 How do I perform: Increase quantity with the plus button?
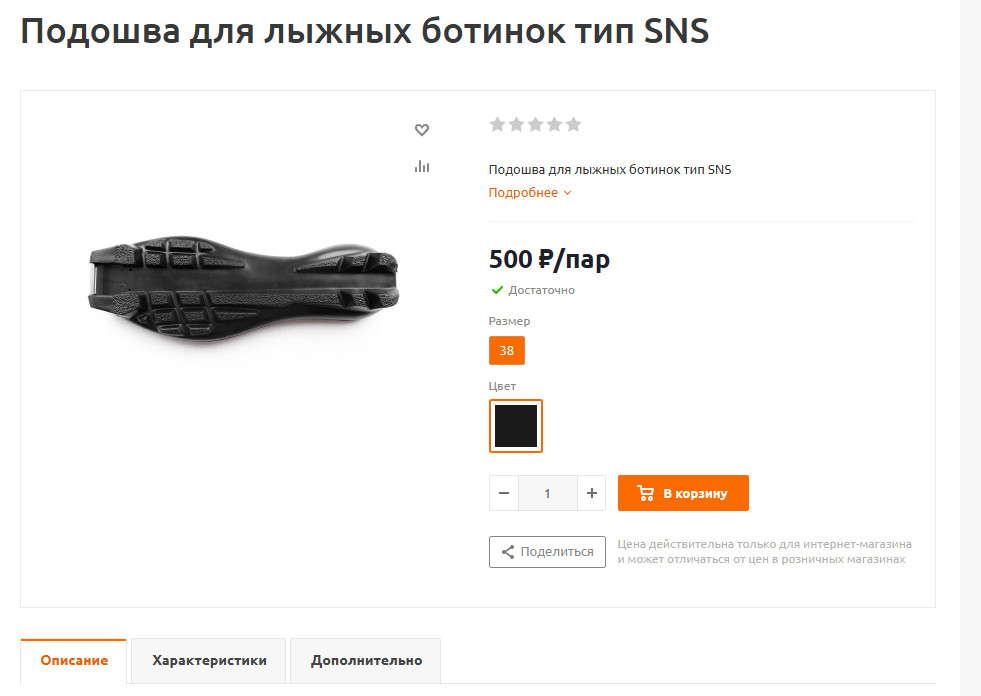[591, 493]
